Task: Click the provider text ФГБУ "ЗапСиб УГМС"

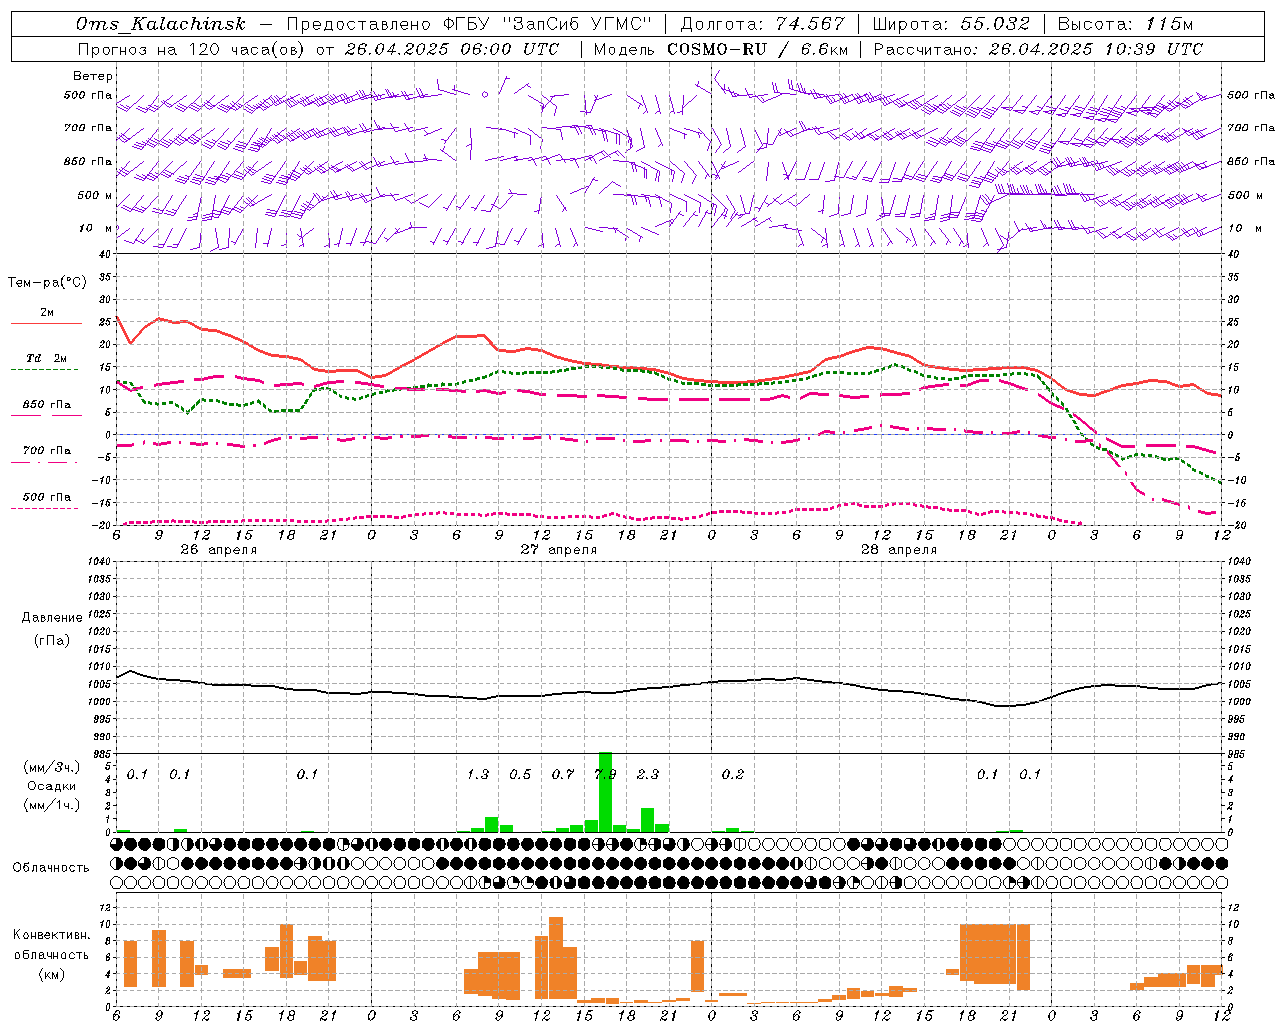Action: [x=548, y=25]
